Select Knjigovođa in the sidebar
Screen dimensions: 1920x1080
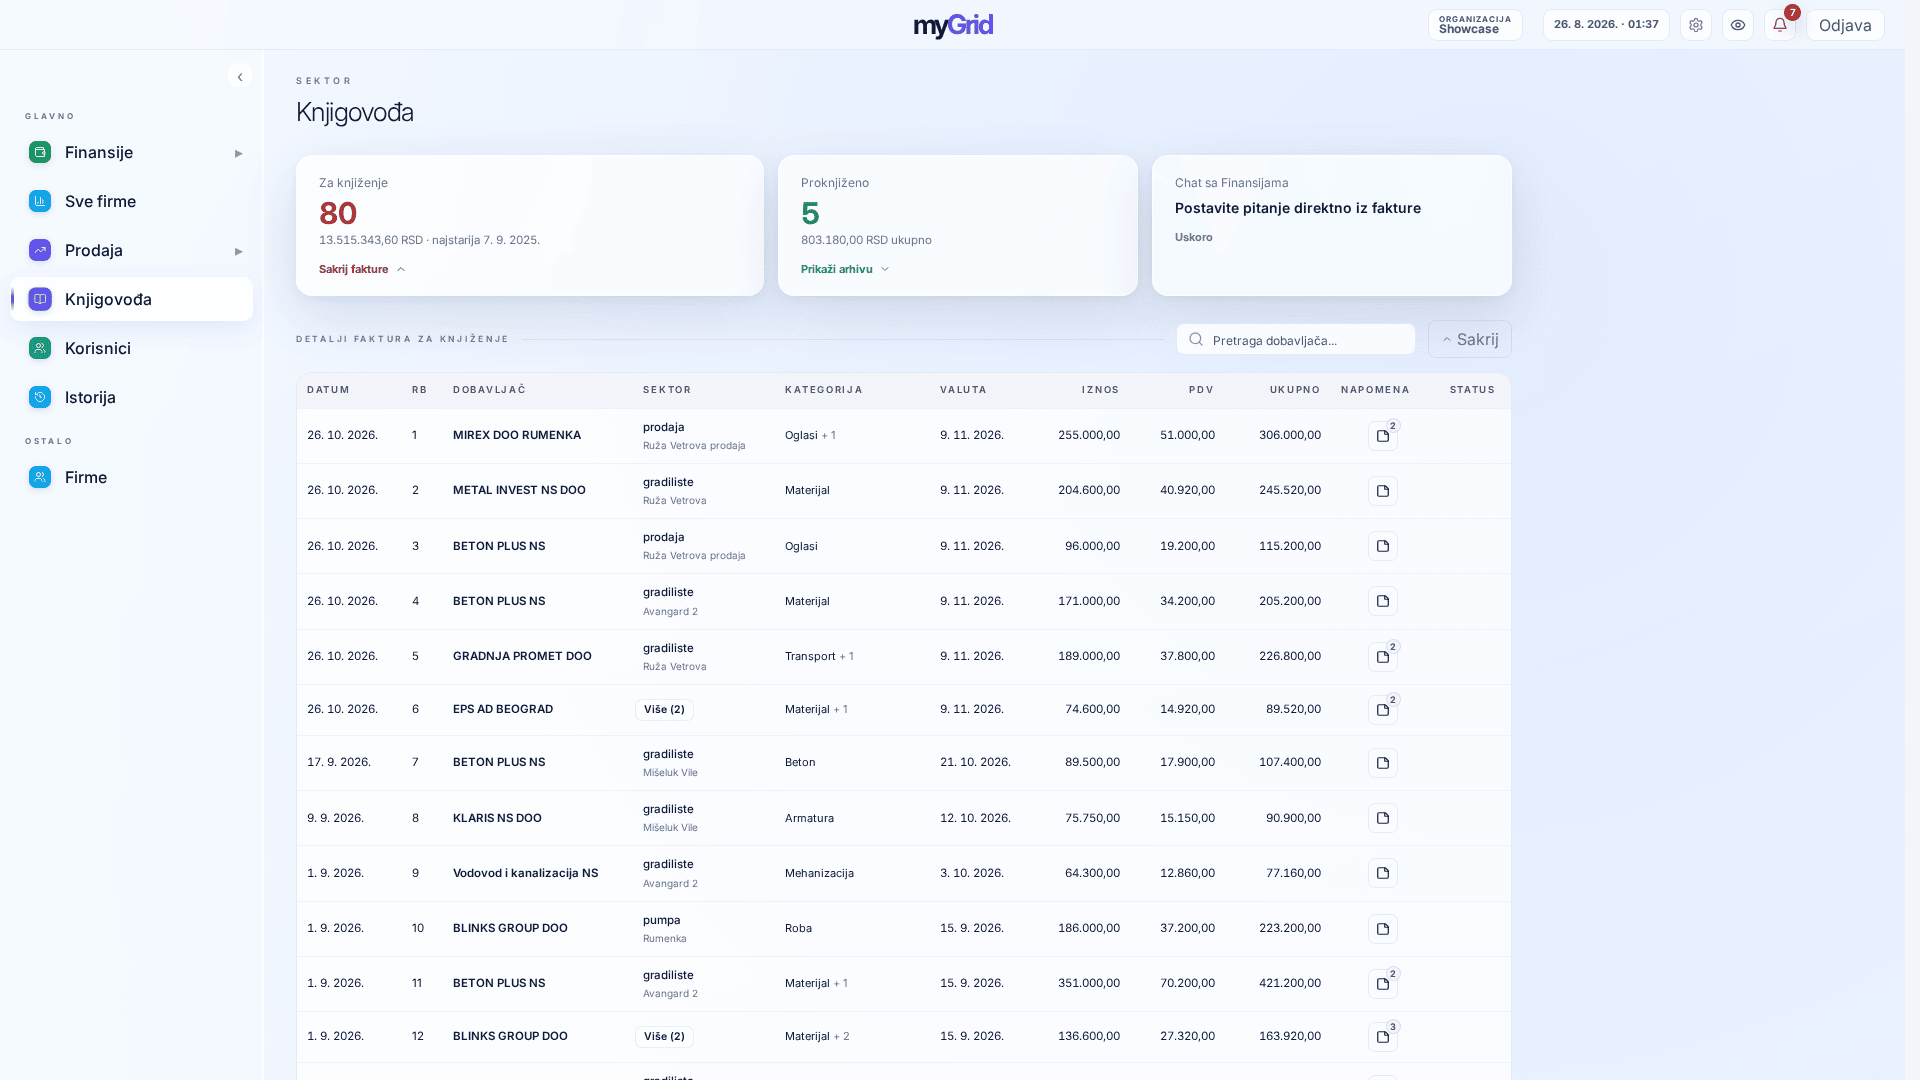132,299
